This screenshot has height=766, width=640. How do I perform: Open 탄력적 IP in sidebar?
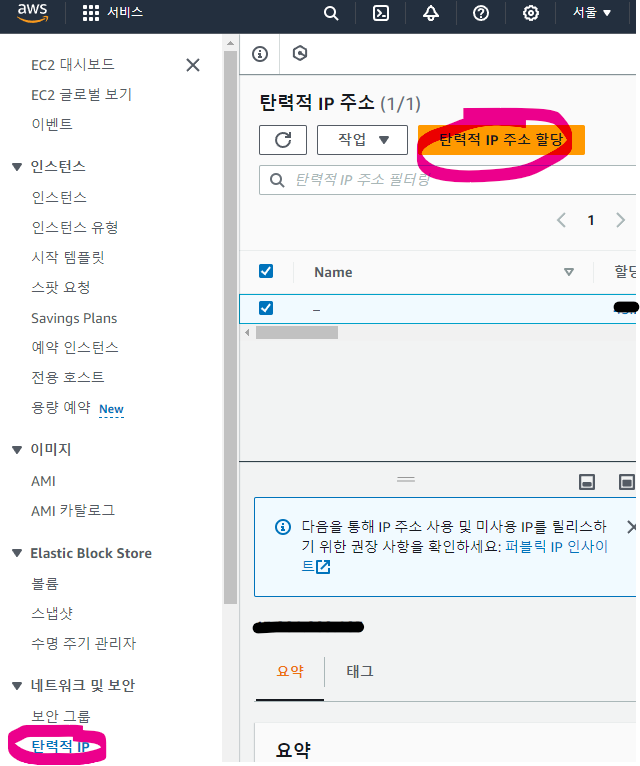(x=61, y=746)
